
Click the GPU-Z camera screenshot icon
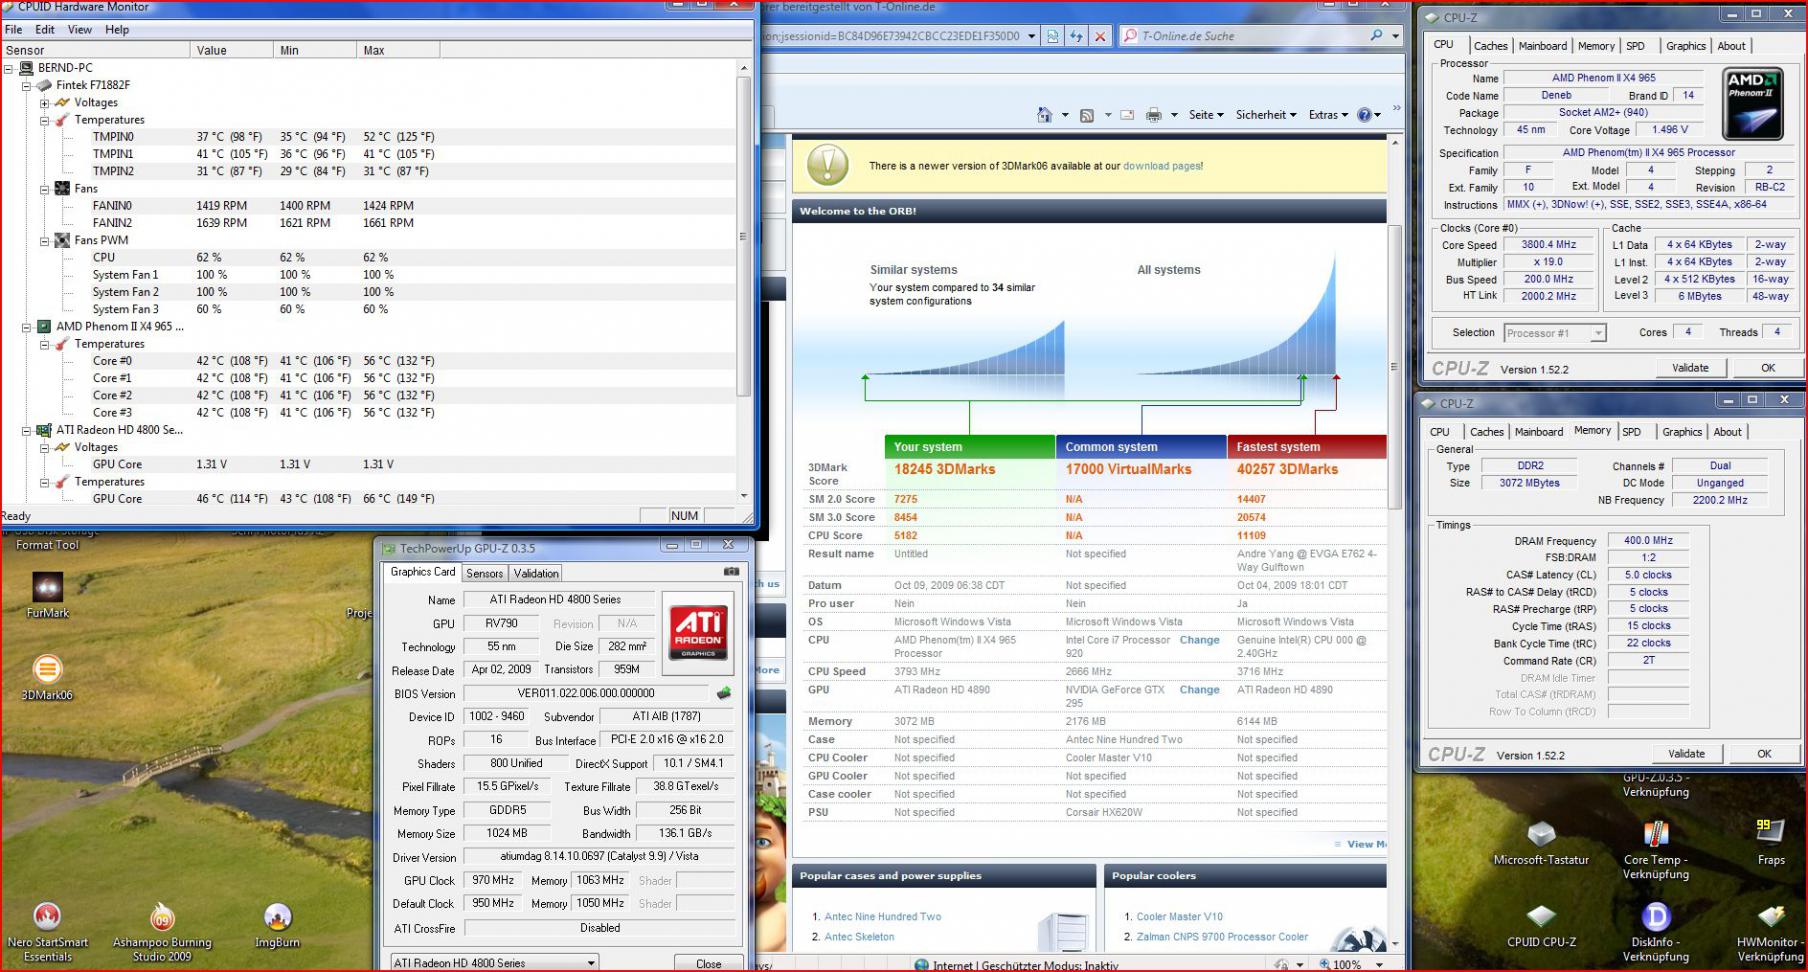731,572
